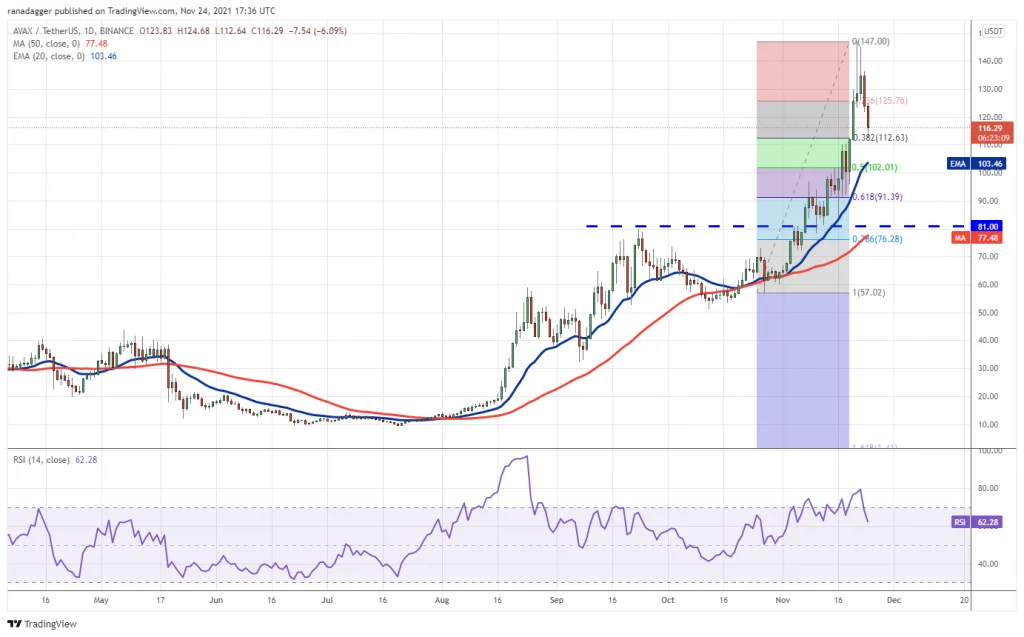This screenshot has height=637, width=1024.
Task: Select the green Fibonacci retracement zone
Action: [x=800, y=153]
